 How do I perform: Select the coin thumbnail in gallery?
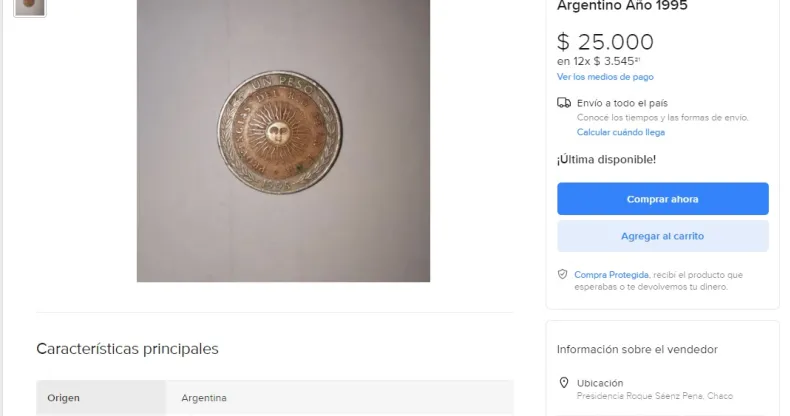[x=30, y=8]
